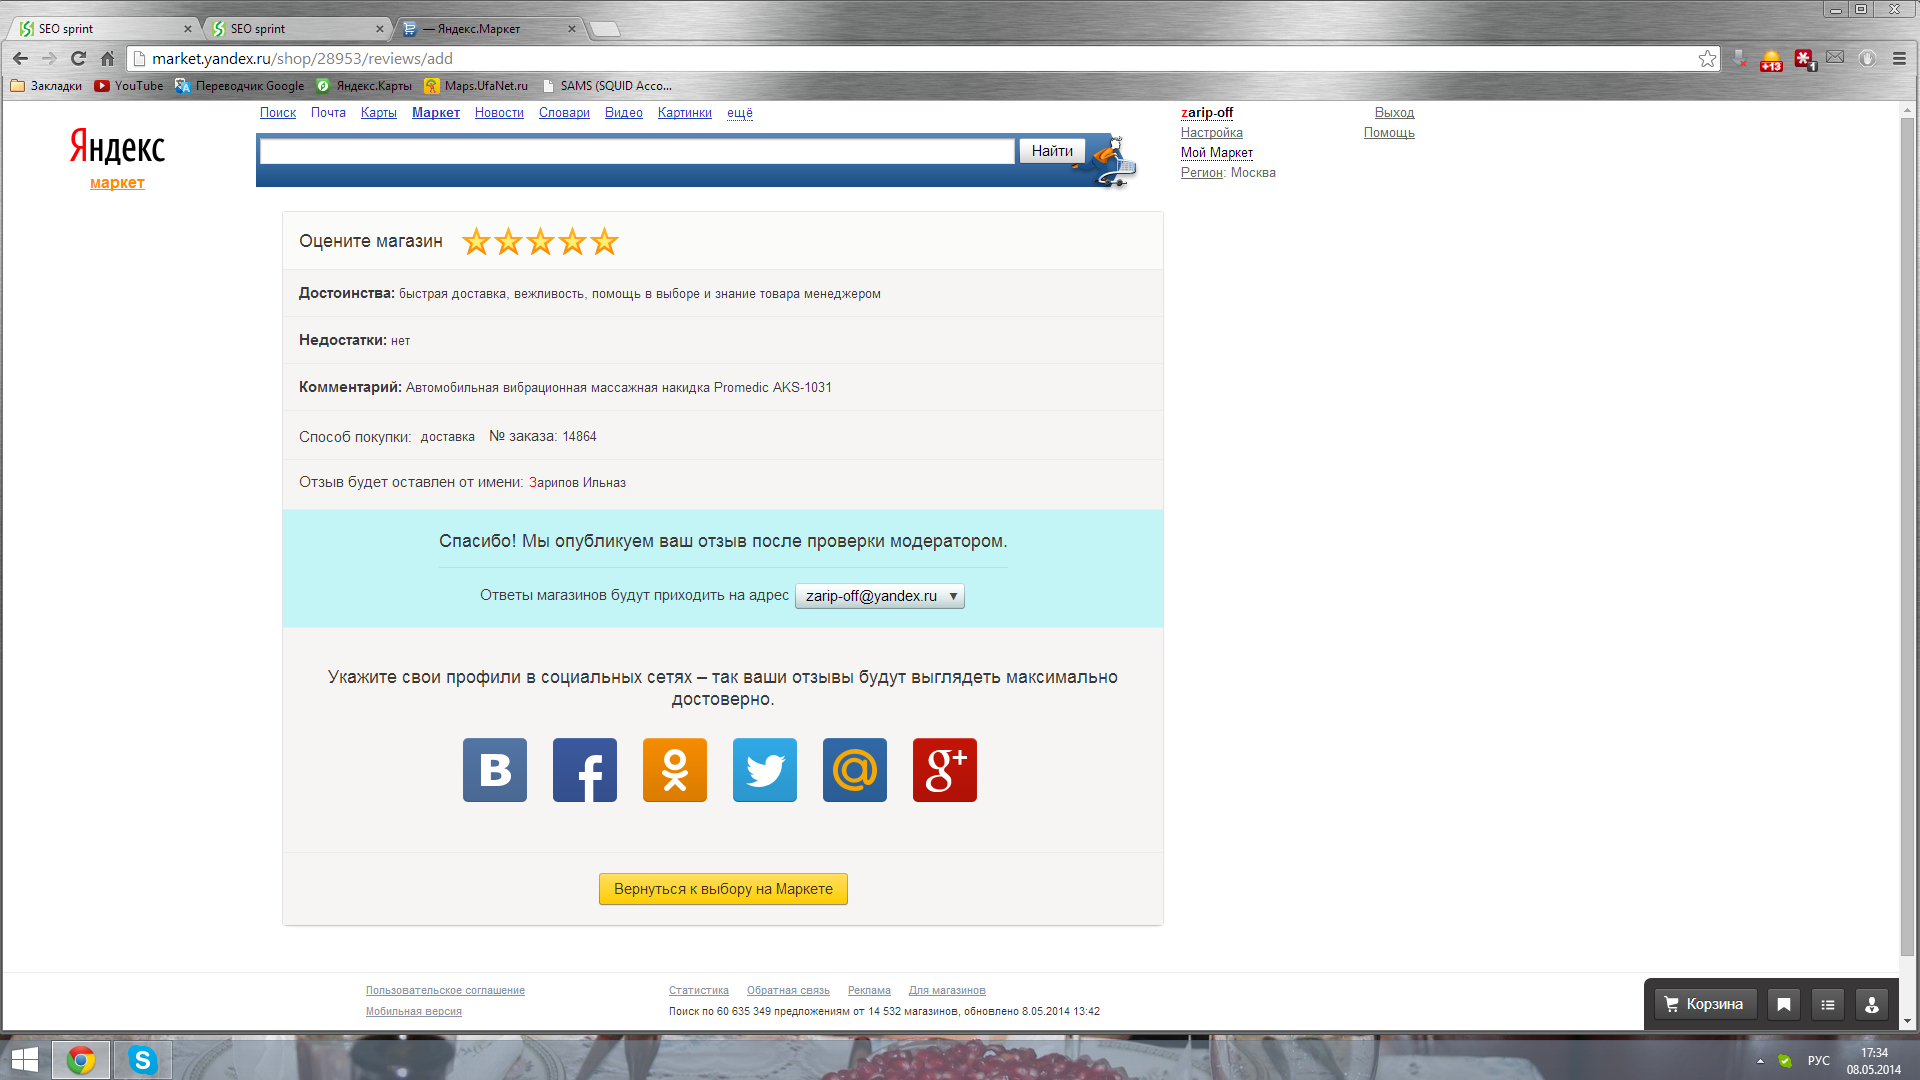
Task: Expand the zarip-off@yandex.ru email dropdown
Action: (x=880, y=596)
